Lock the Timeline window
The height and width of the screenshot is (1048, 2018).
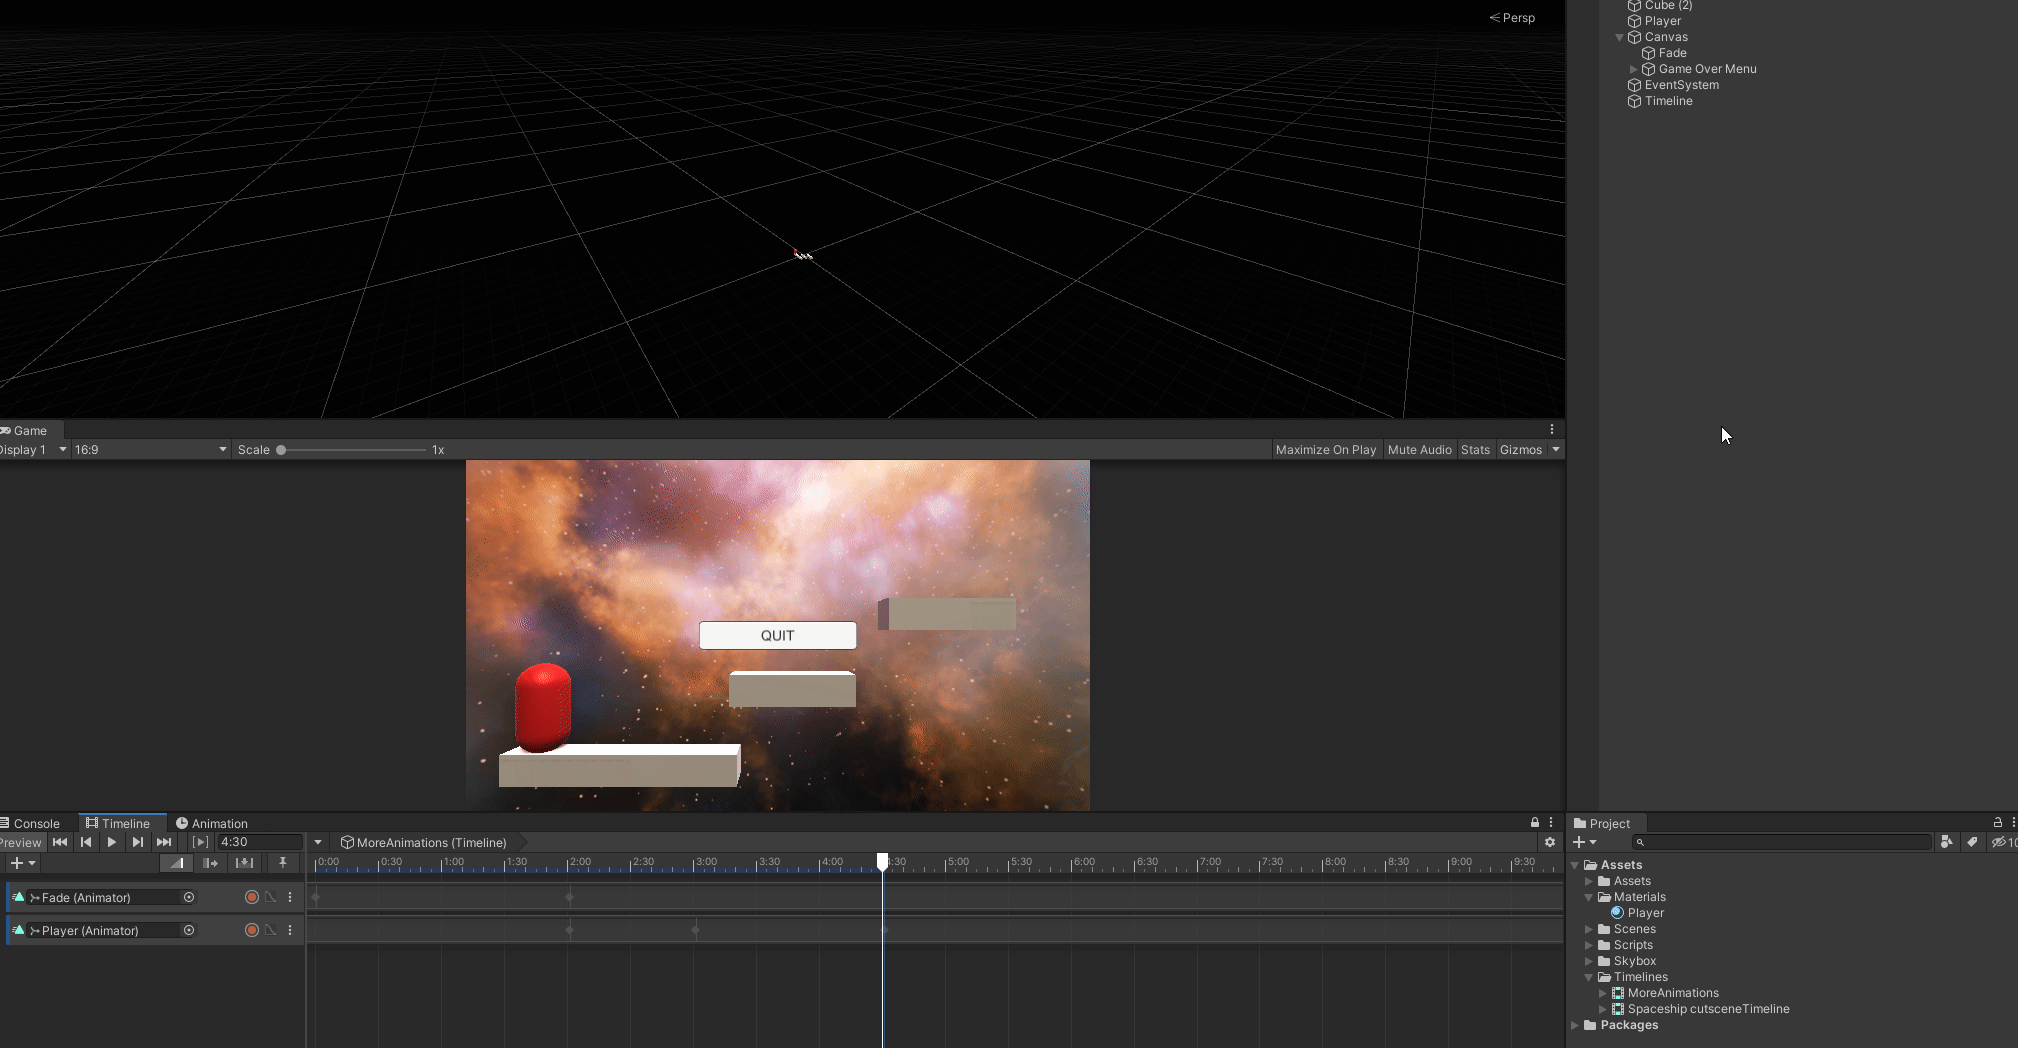click(1535, 823)
